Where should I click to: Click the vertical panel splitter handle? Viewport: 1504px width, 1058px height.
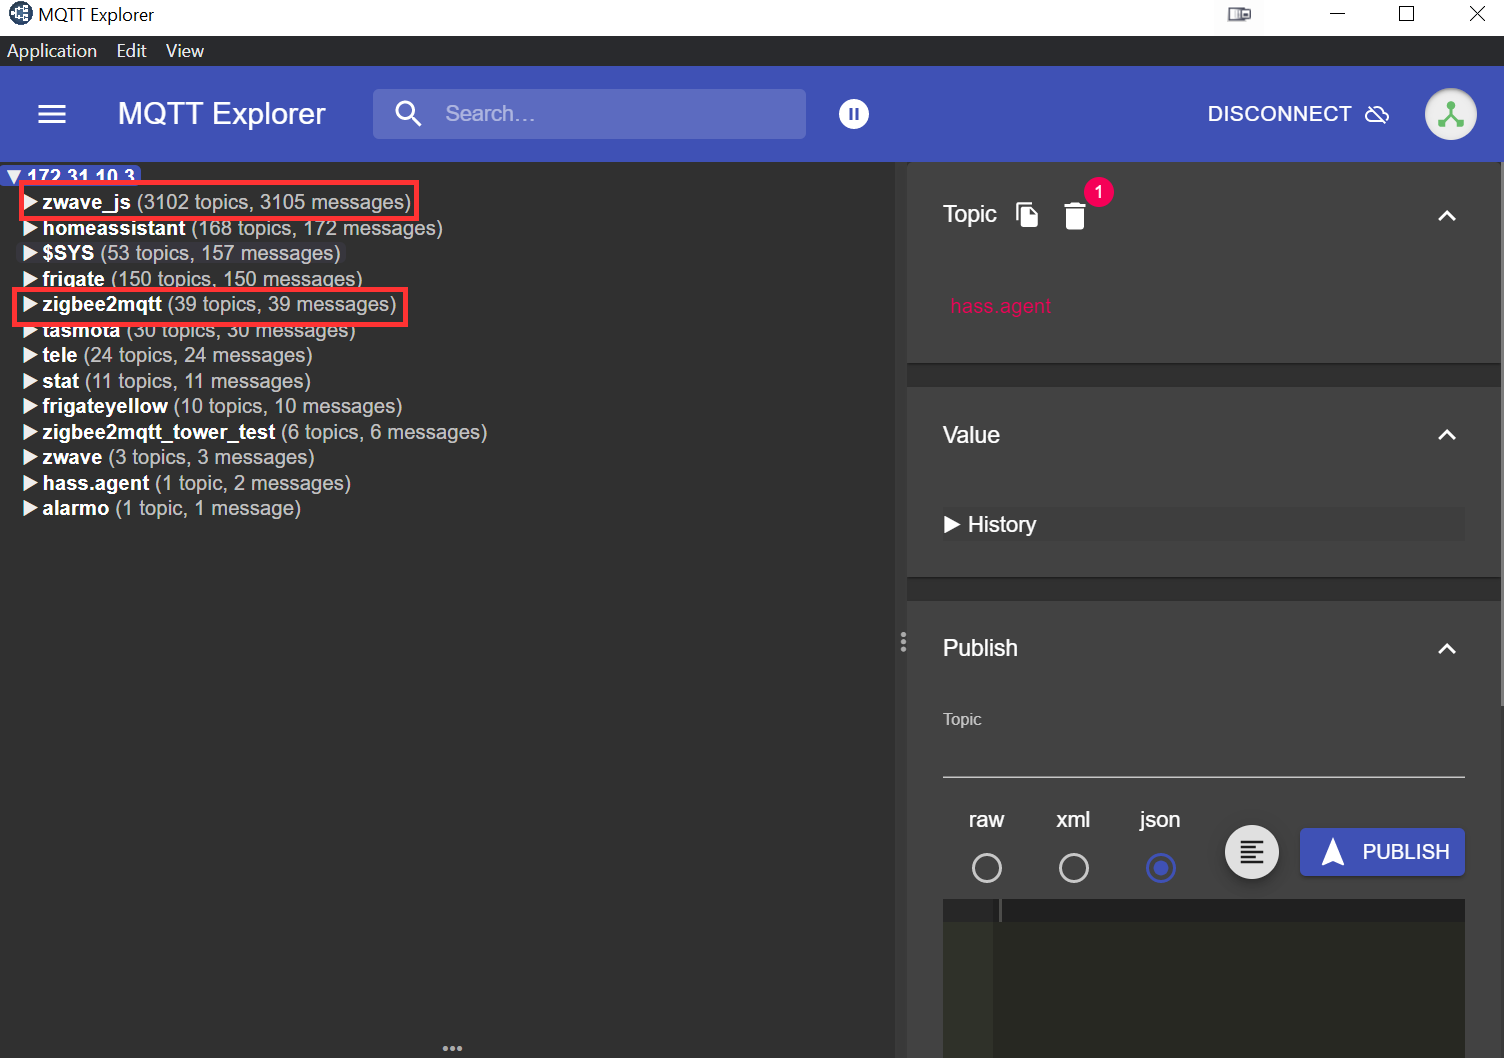point(903,642)
